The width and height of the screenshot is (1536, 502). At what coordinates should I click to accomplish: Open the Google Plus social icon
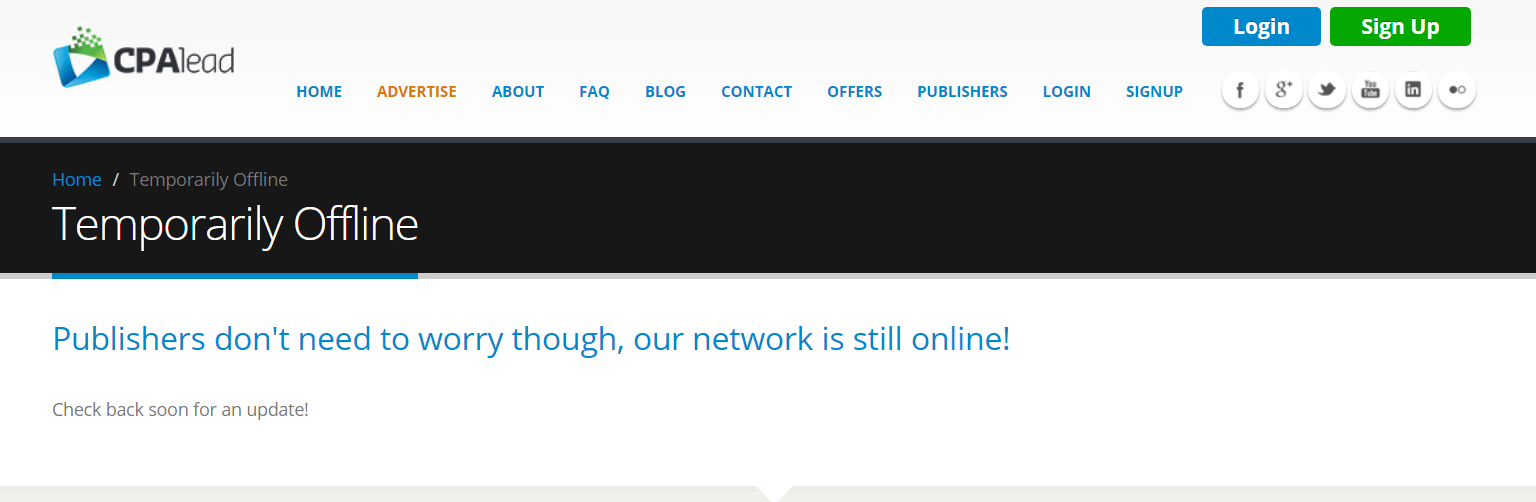(1284, 90)
